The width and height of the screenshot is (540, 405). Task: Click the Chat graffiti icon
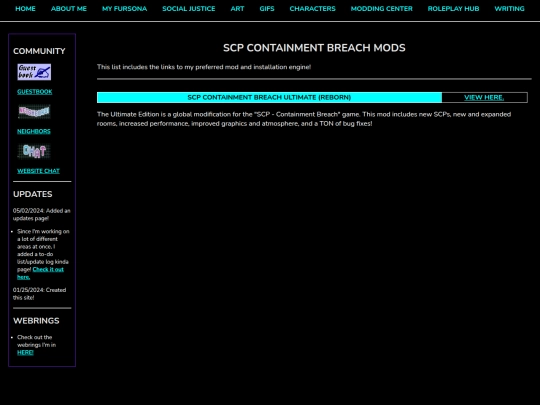[34, 151]
